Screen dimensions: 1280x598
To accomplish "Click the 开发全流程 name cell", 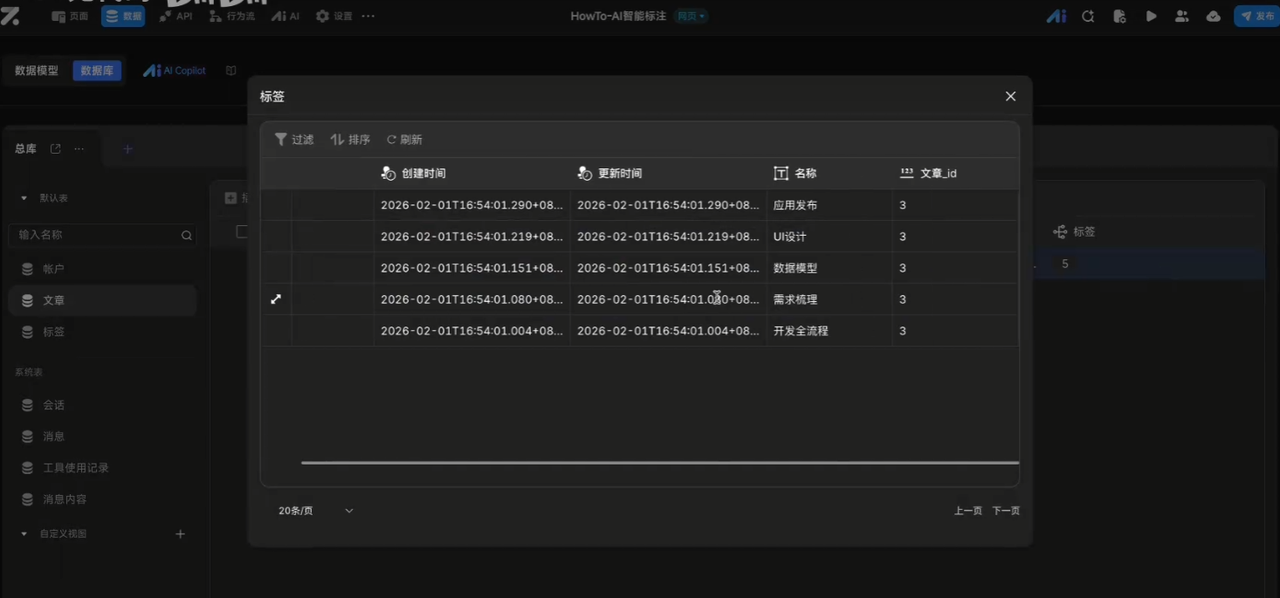I will point(829,330).
